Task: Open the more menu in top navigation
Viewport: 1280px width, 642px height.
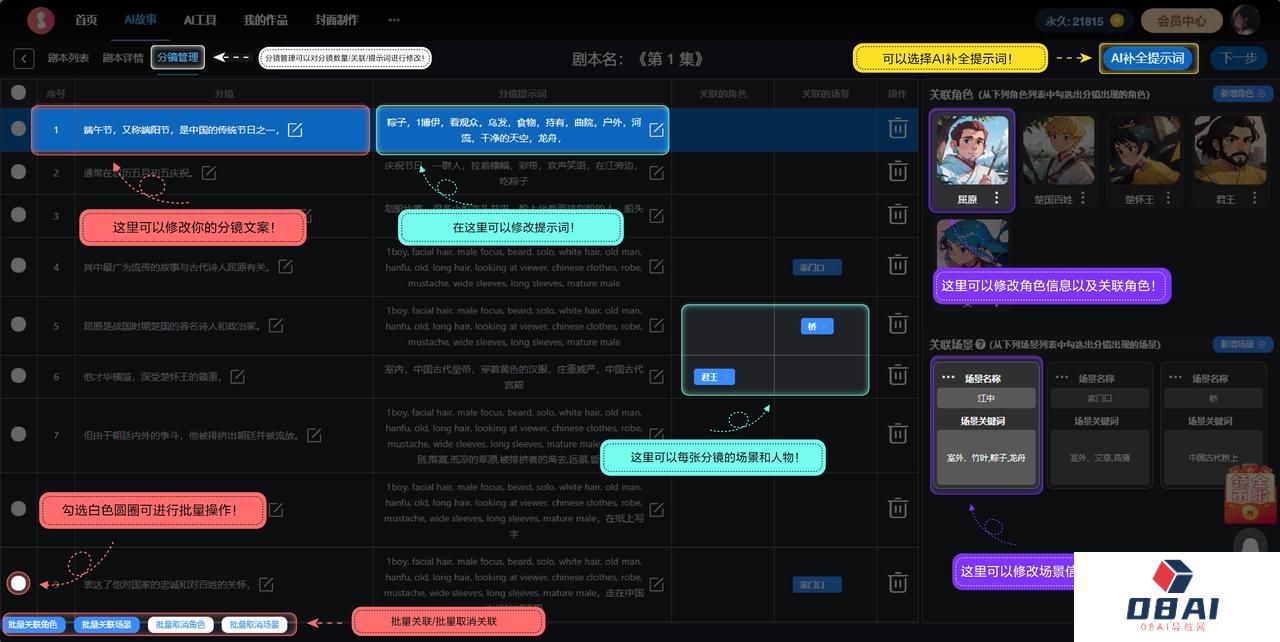Action: (x=394, y=20)
